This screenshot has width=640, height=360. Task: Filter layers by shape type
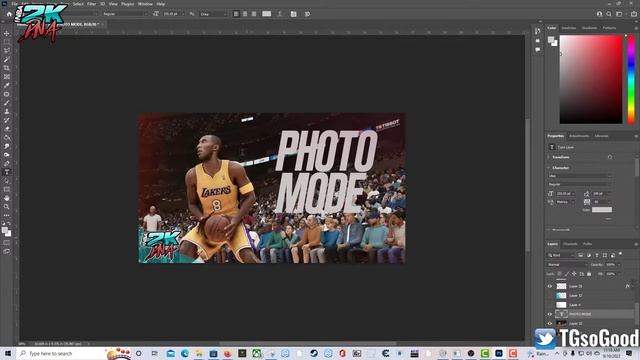[604, 255]
